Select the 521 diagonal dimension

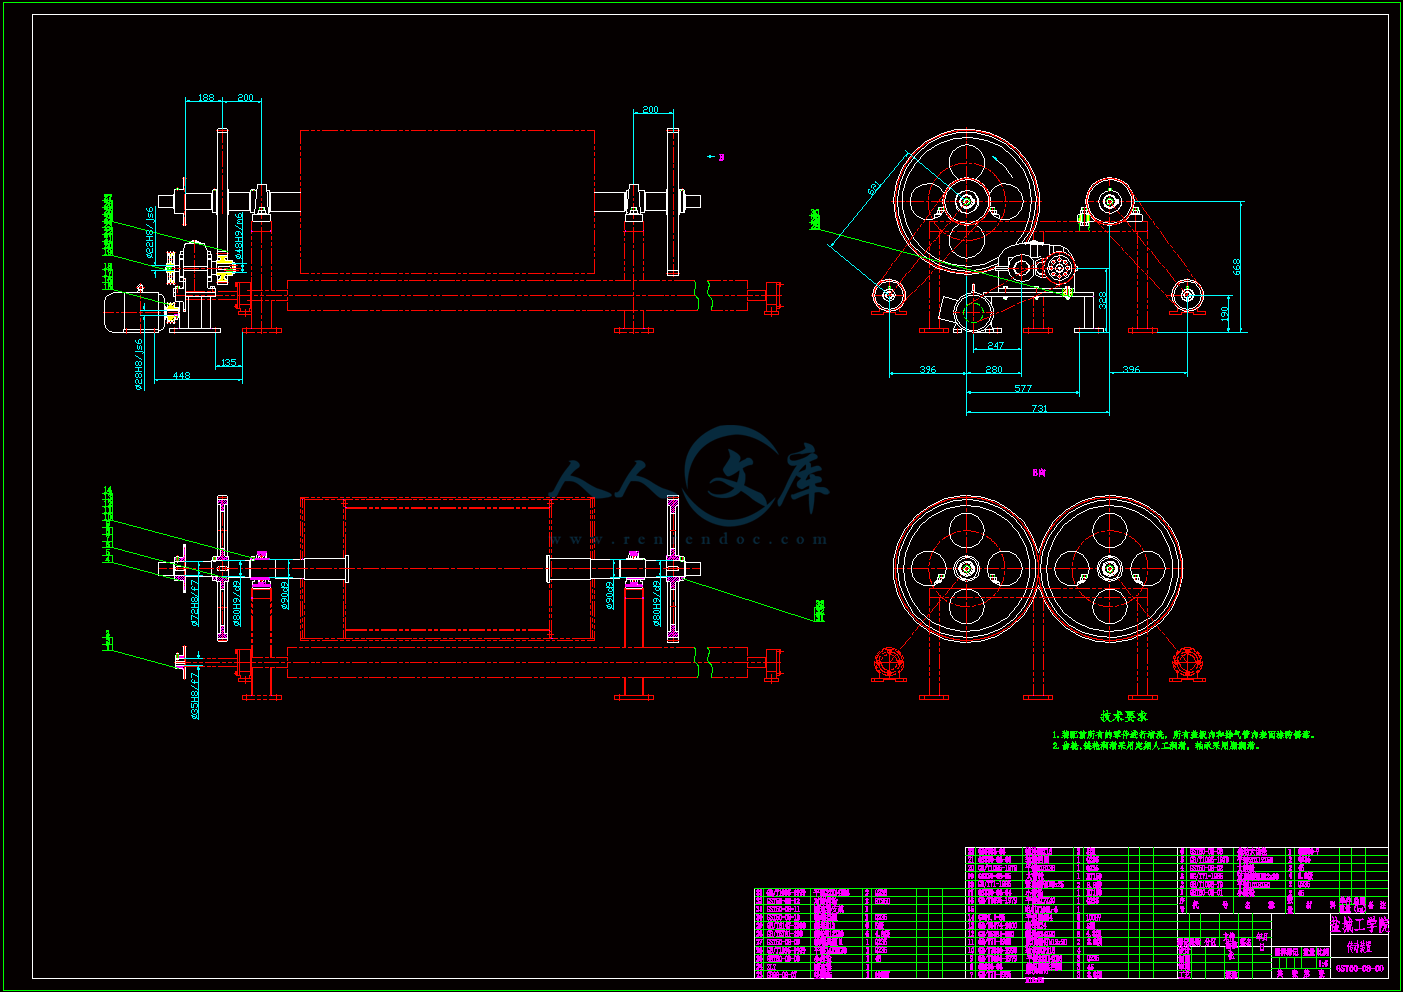click(874, 189)
